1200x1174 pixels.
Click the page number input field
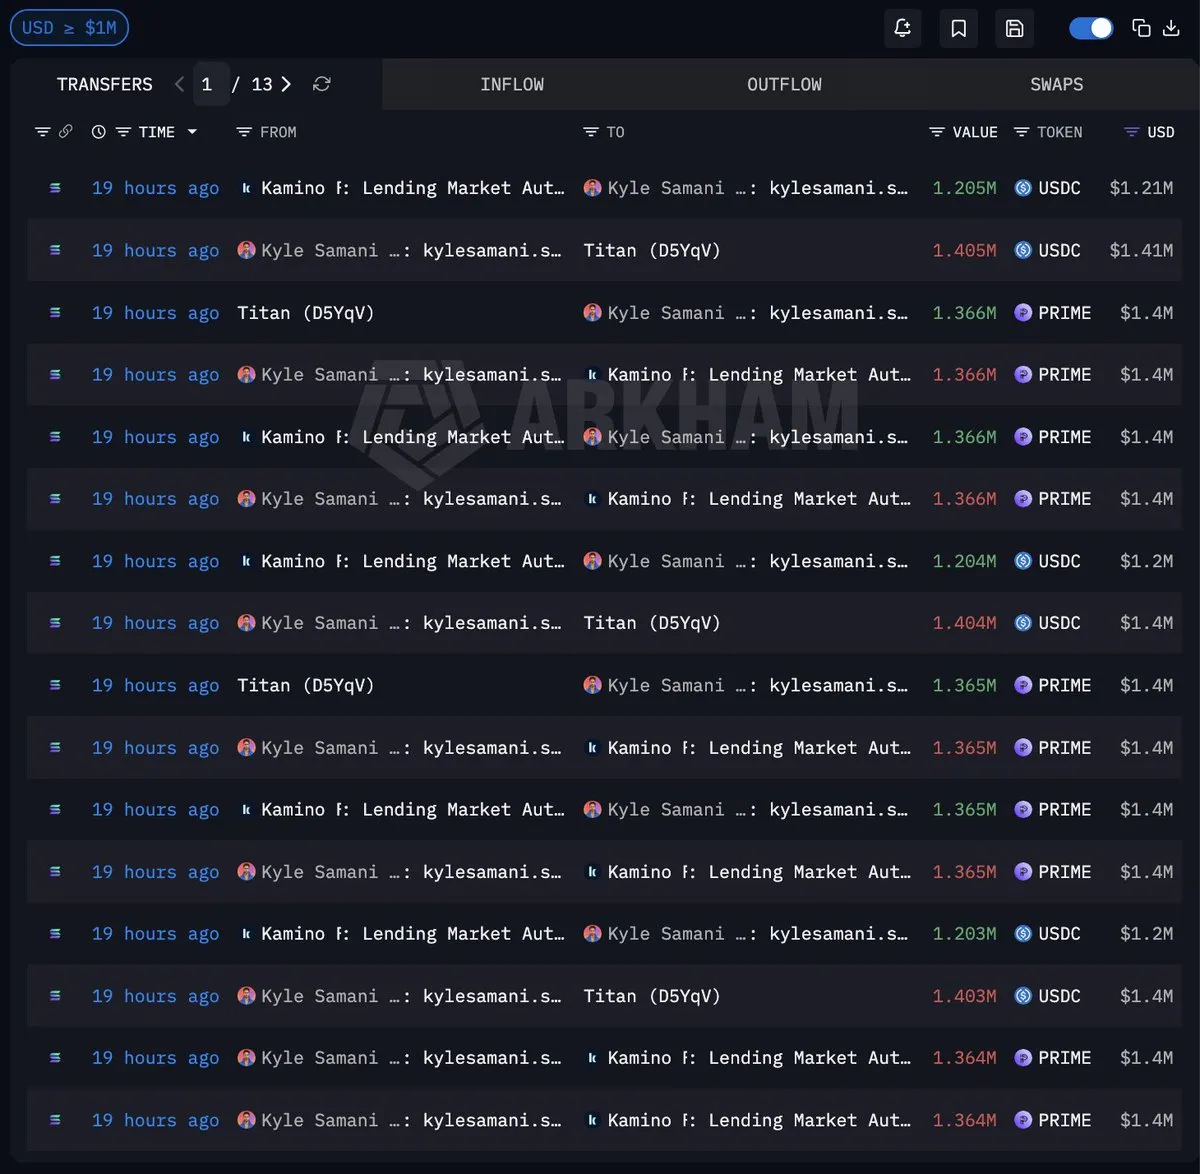(x=208, y=84)
